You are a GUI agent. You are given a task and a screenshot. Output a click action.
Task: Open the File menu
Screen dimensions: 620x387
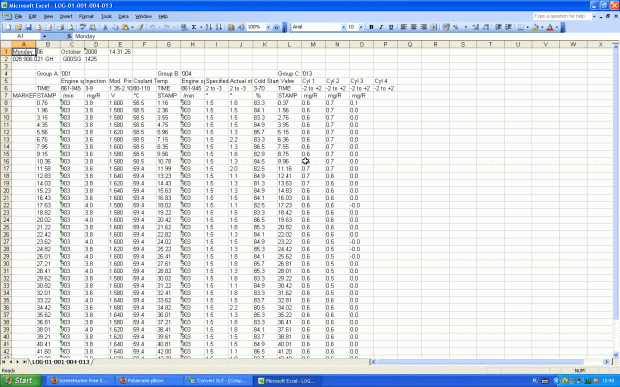tap(18, 16)
